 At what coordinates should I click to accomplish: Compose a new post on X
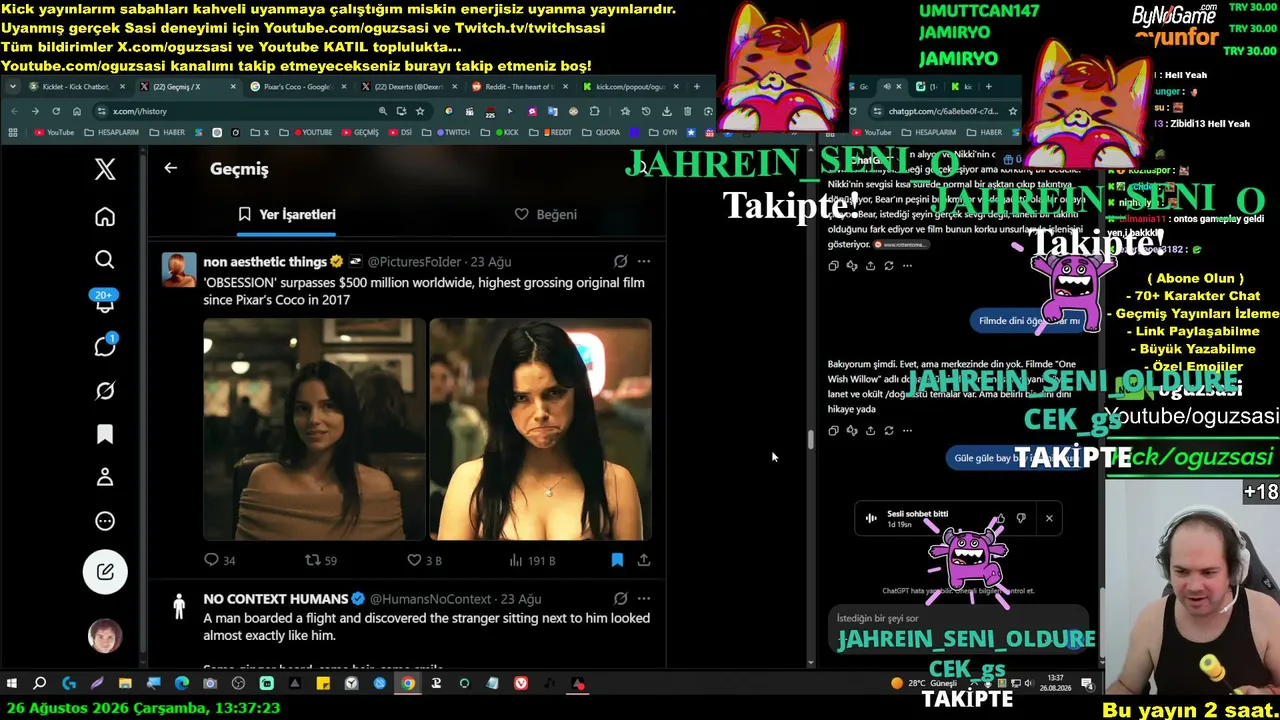point(105,572)
